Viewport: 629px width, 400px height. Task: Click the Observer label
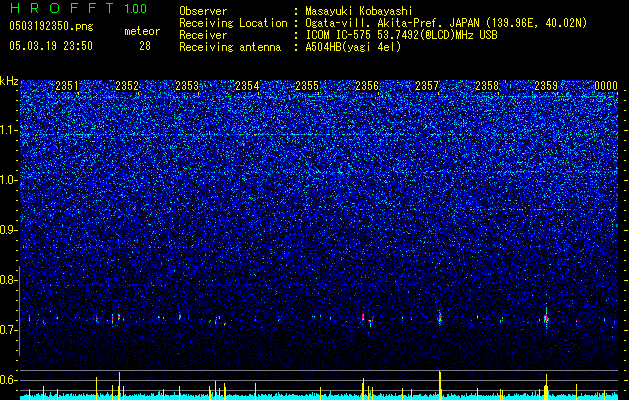tap(203, 11)
